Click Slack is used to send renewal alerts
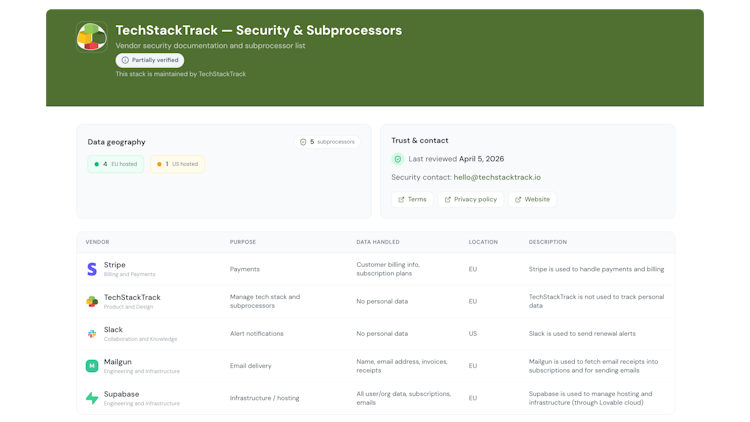The height and width of the screenshot is (422, 750). [582, 333]
